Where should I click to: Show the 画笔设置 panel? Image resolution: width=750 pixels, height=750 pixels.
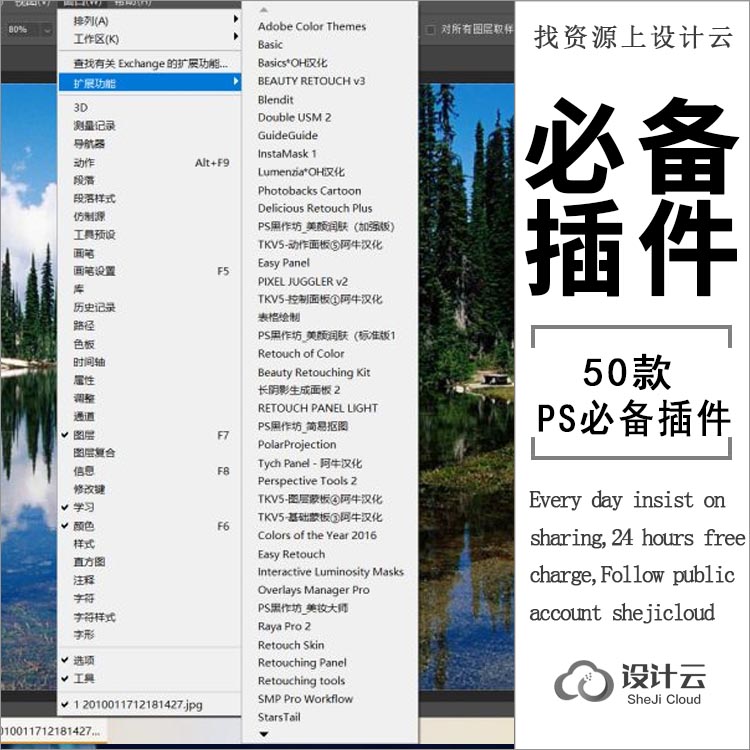click(150, 271)
